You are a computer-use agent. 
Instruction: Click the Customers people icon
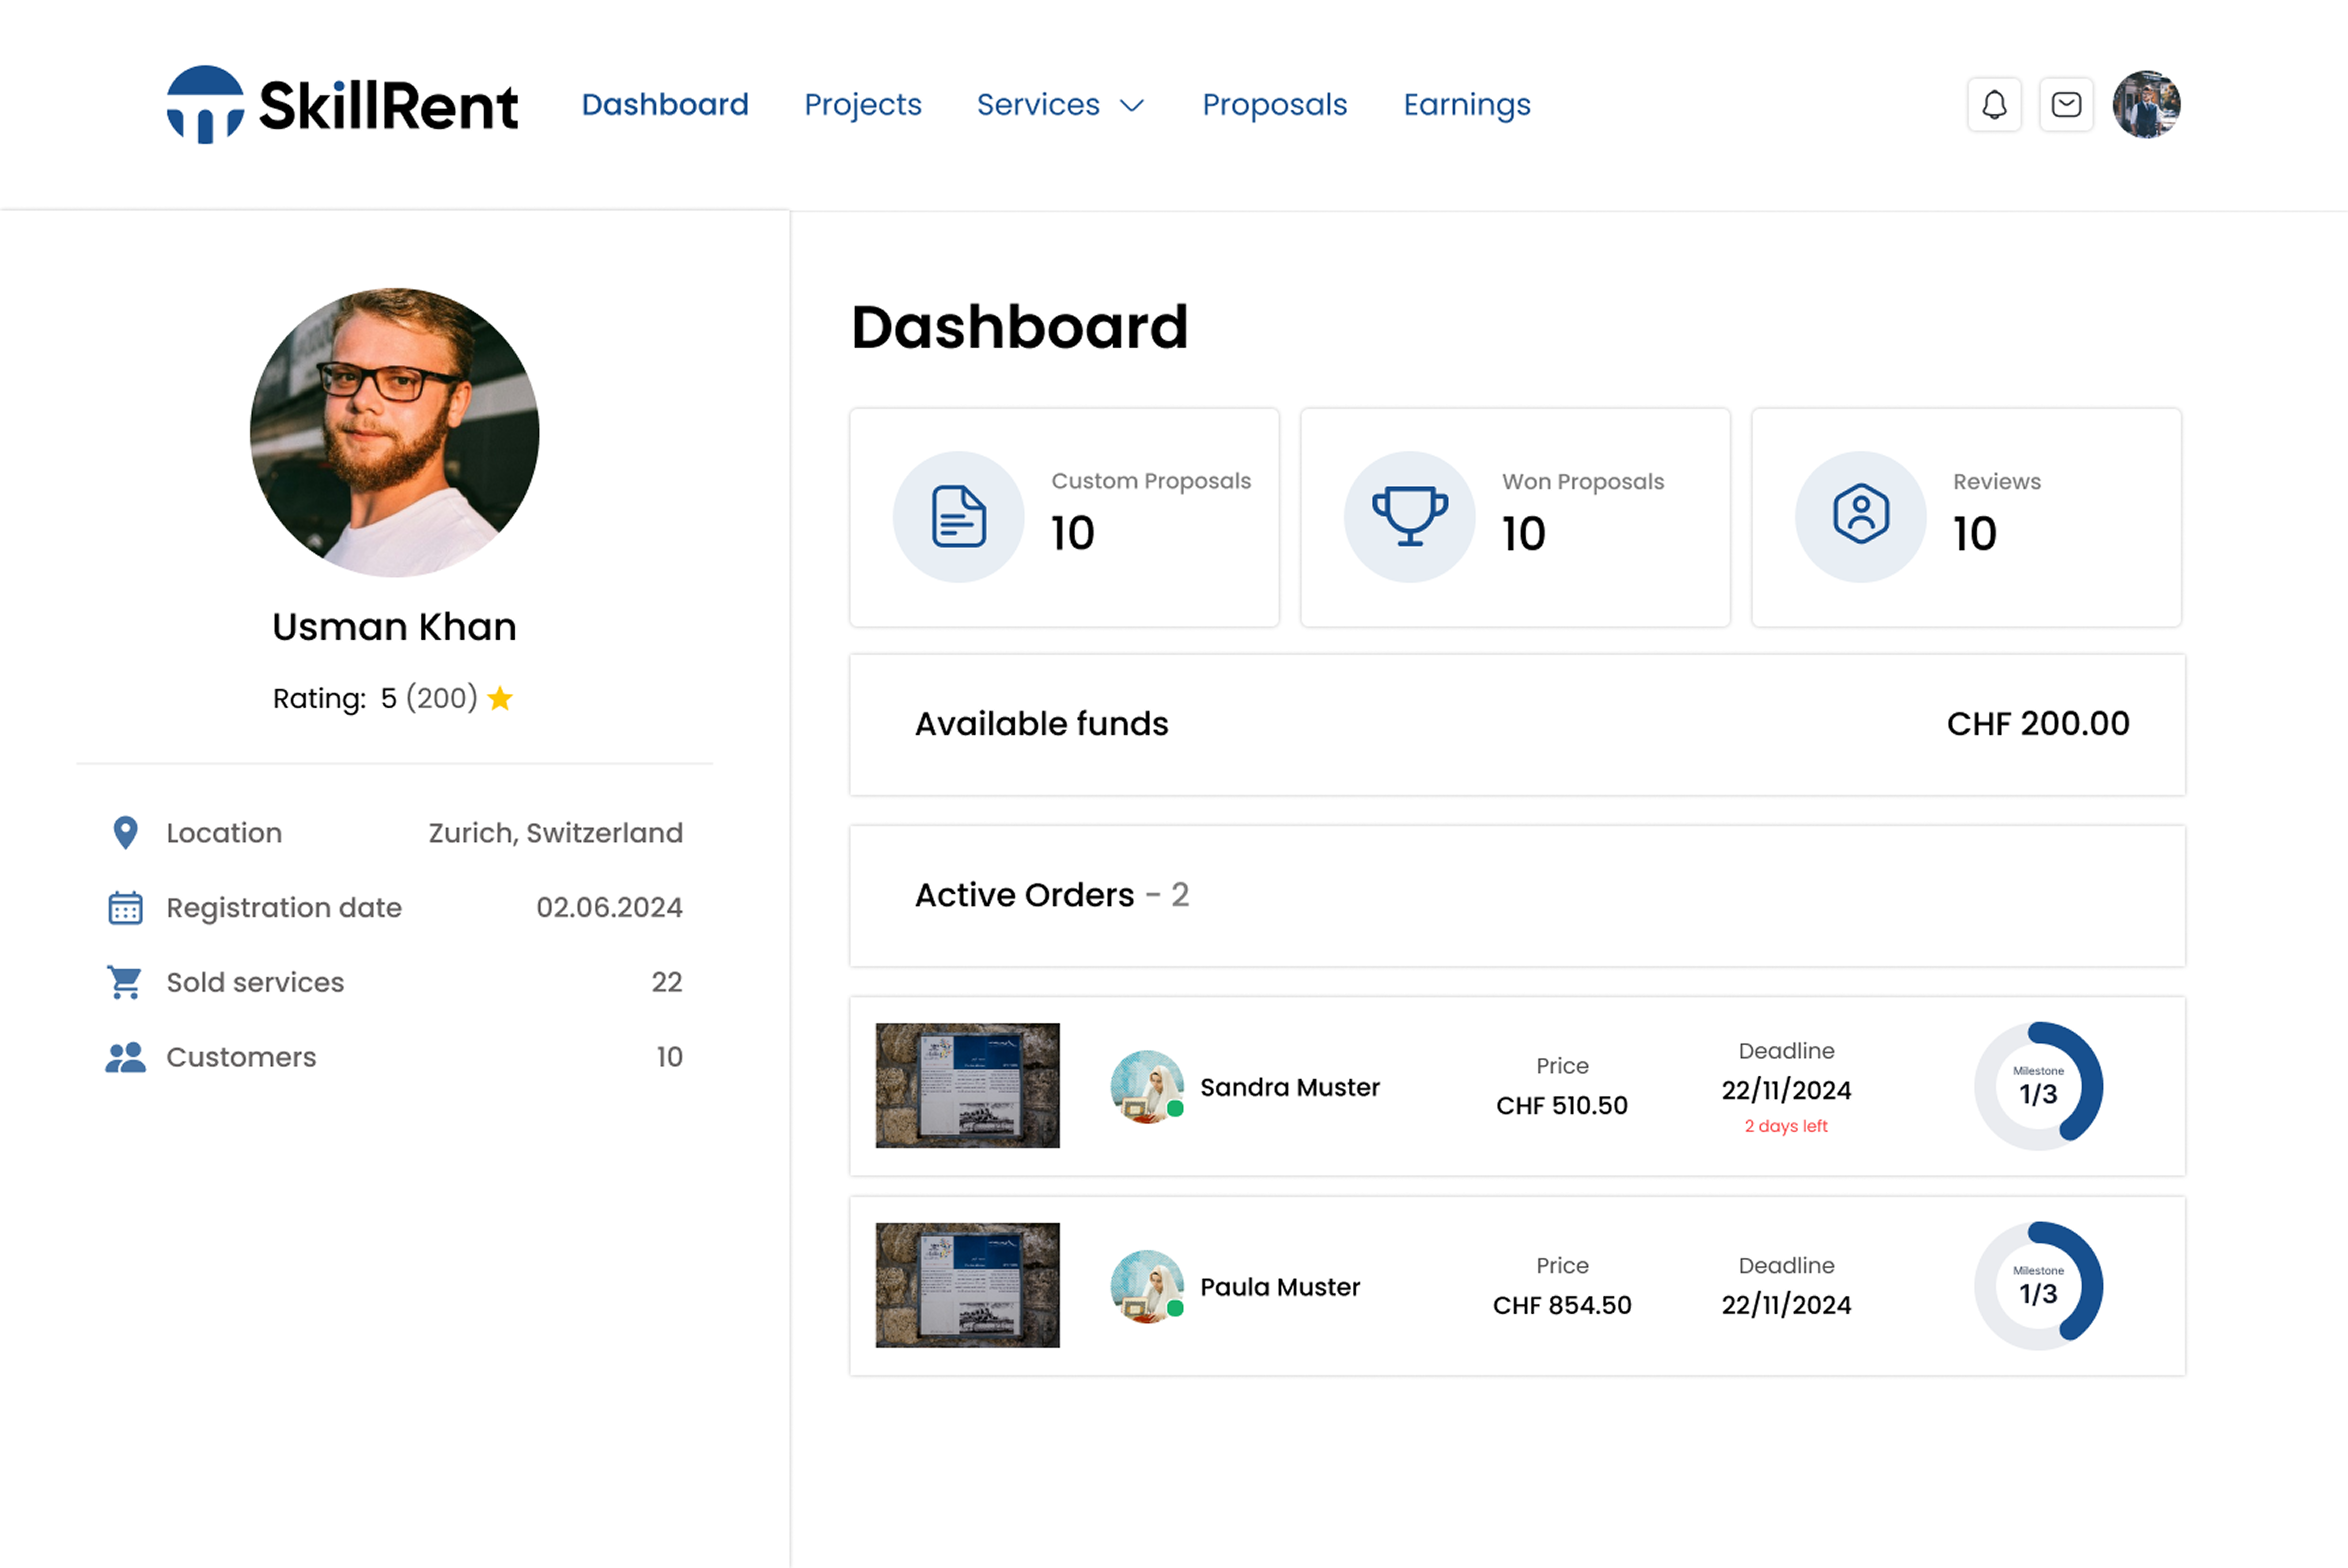pos(125,1057)
